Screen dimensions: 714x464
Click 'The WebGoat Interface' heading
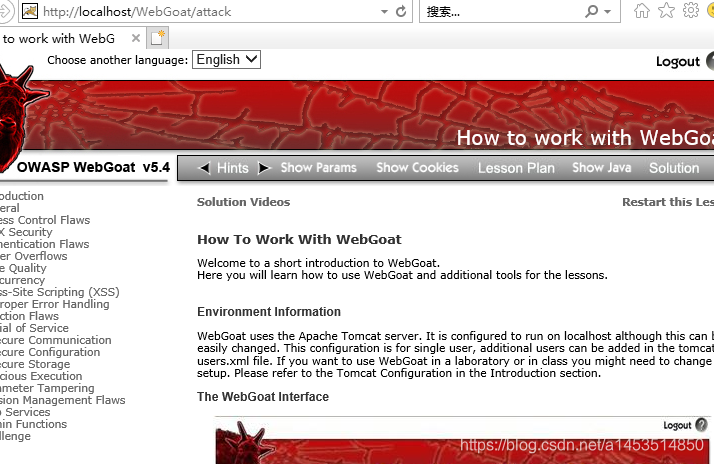(263, 397)
